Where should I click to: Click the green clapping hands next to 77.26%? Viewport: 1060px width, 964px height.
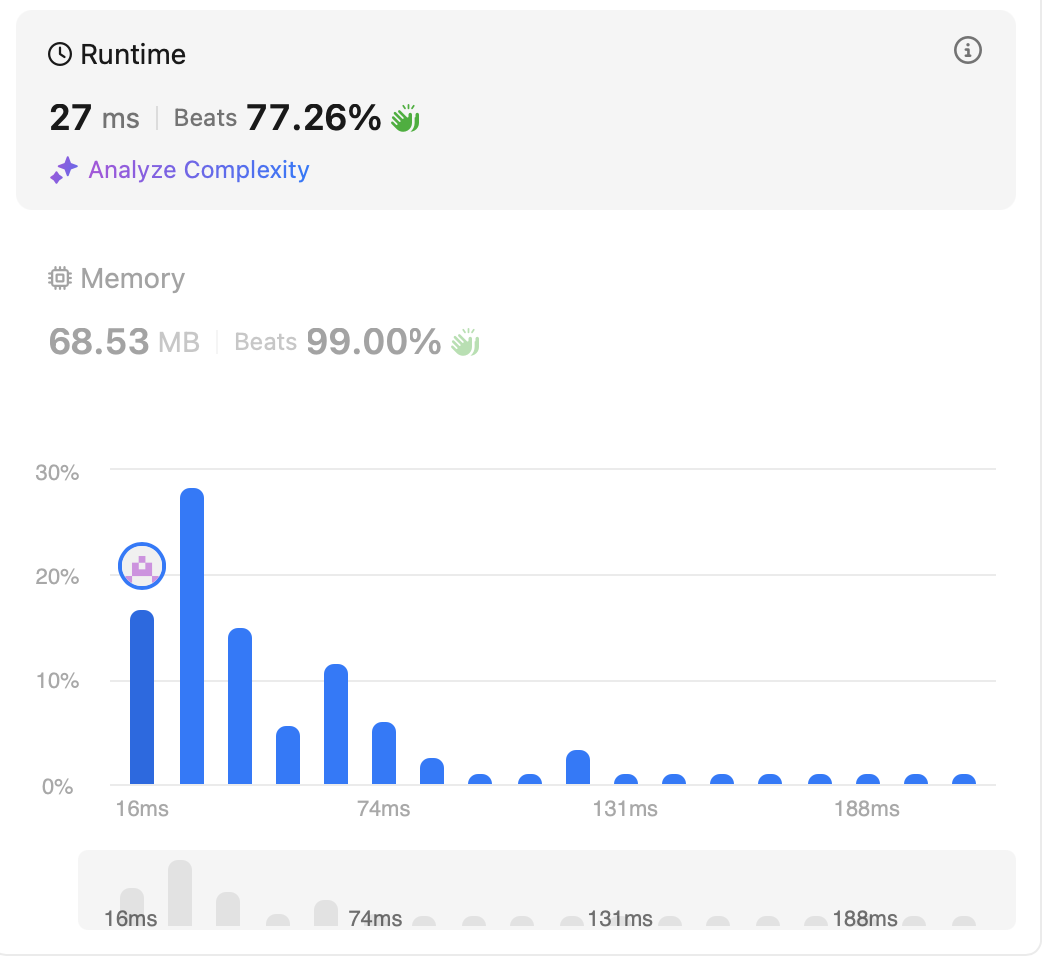pos(405,119)
